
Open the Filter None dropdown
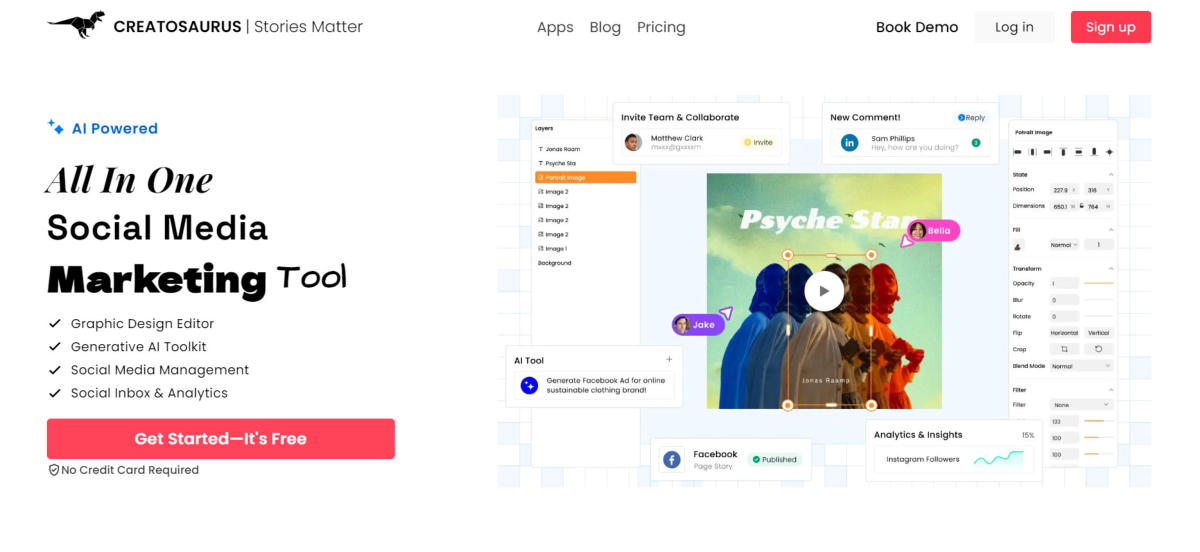coord(1081,404)
